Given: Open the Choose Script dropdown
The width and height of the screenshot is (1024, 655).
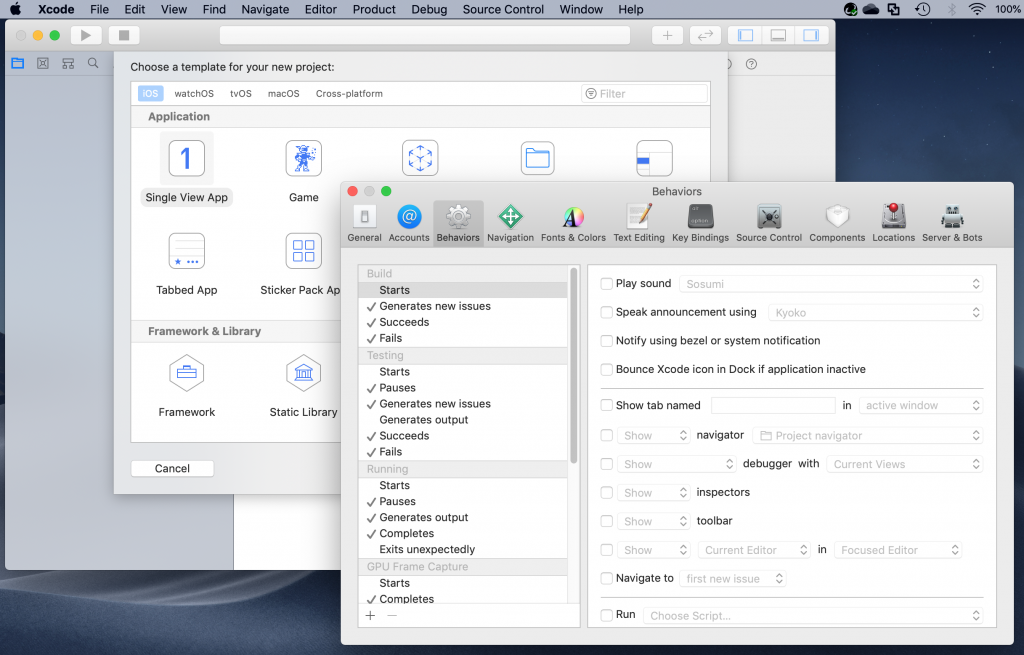Looking at the screenshot, I should (x=813, y=616).
